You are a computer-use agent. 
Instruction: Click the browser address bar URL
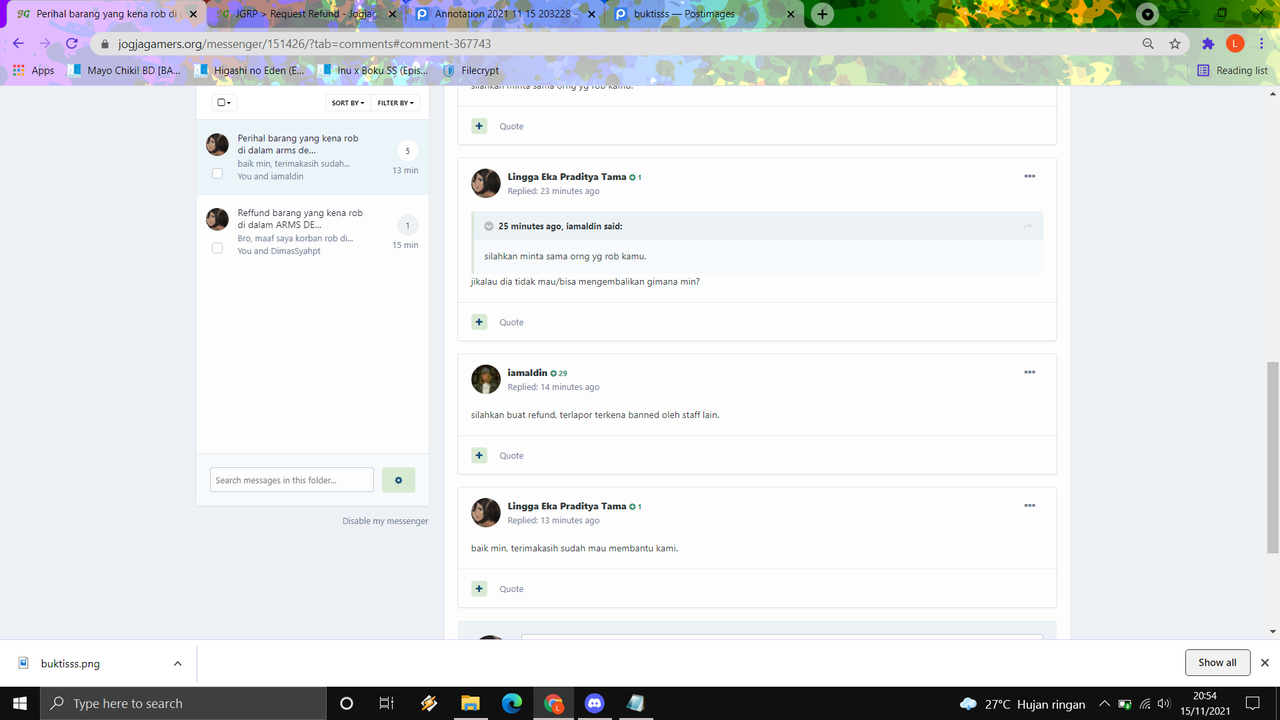[304, 44]
